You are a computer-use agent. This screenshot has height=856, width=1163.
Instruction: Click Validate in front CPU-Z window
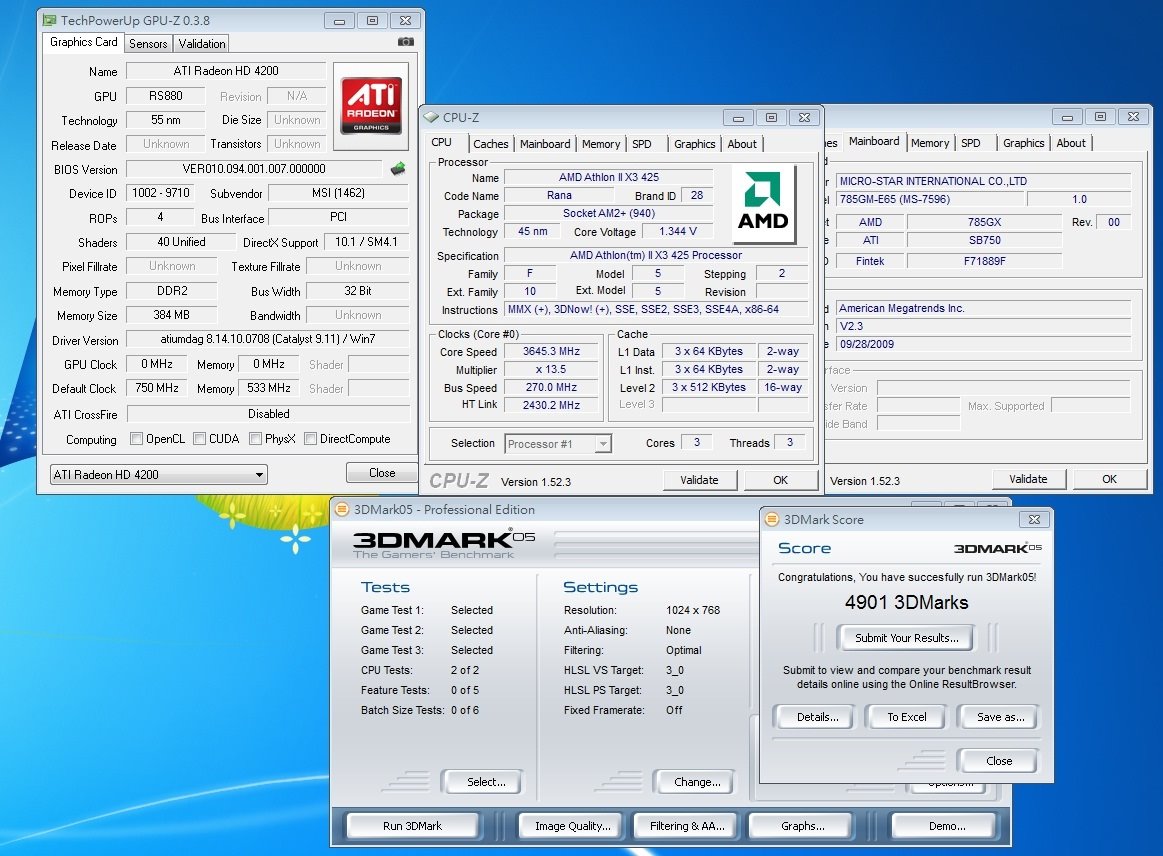[x=699, y=480]
